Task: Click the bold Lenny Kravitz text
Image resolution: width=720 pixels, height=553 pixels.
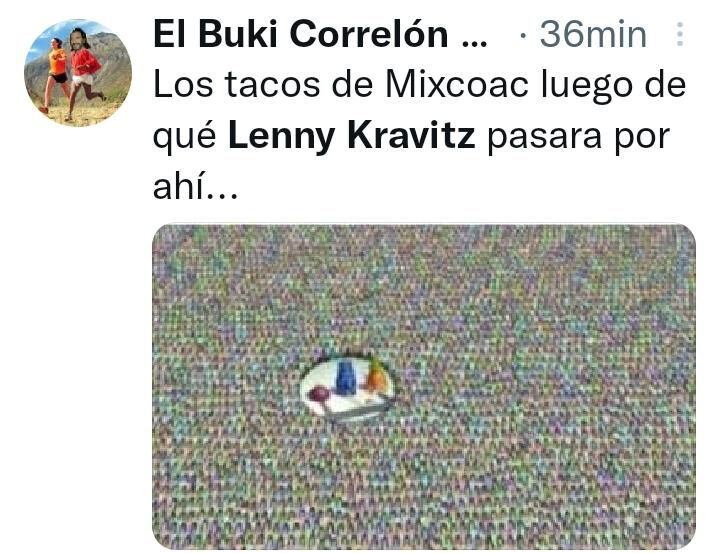Action: tap(352, 136)
